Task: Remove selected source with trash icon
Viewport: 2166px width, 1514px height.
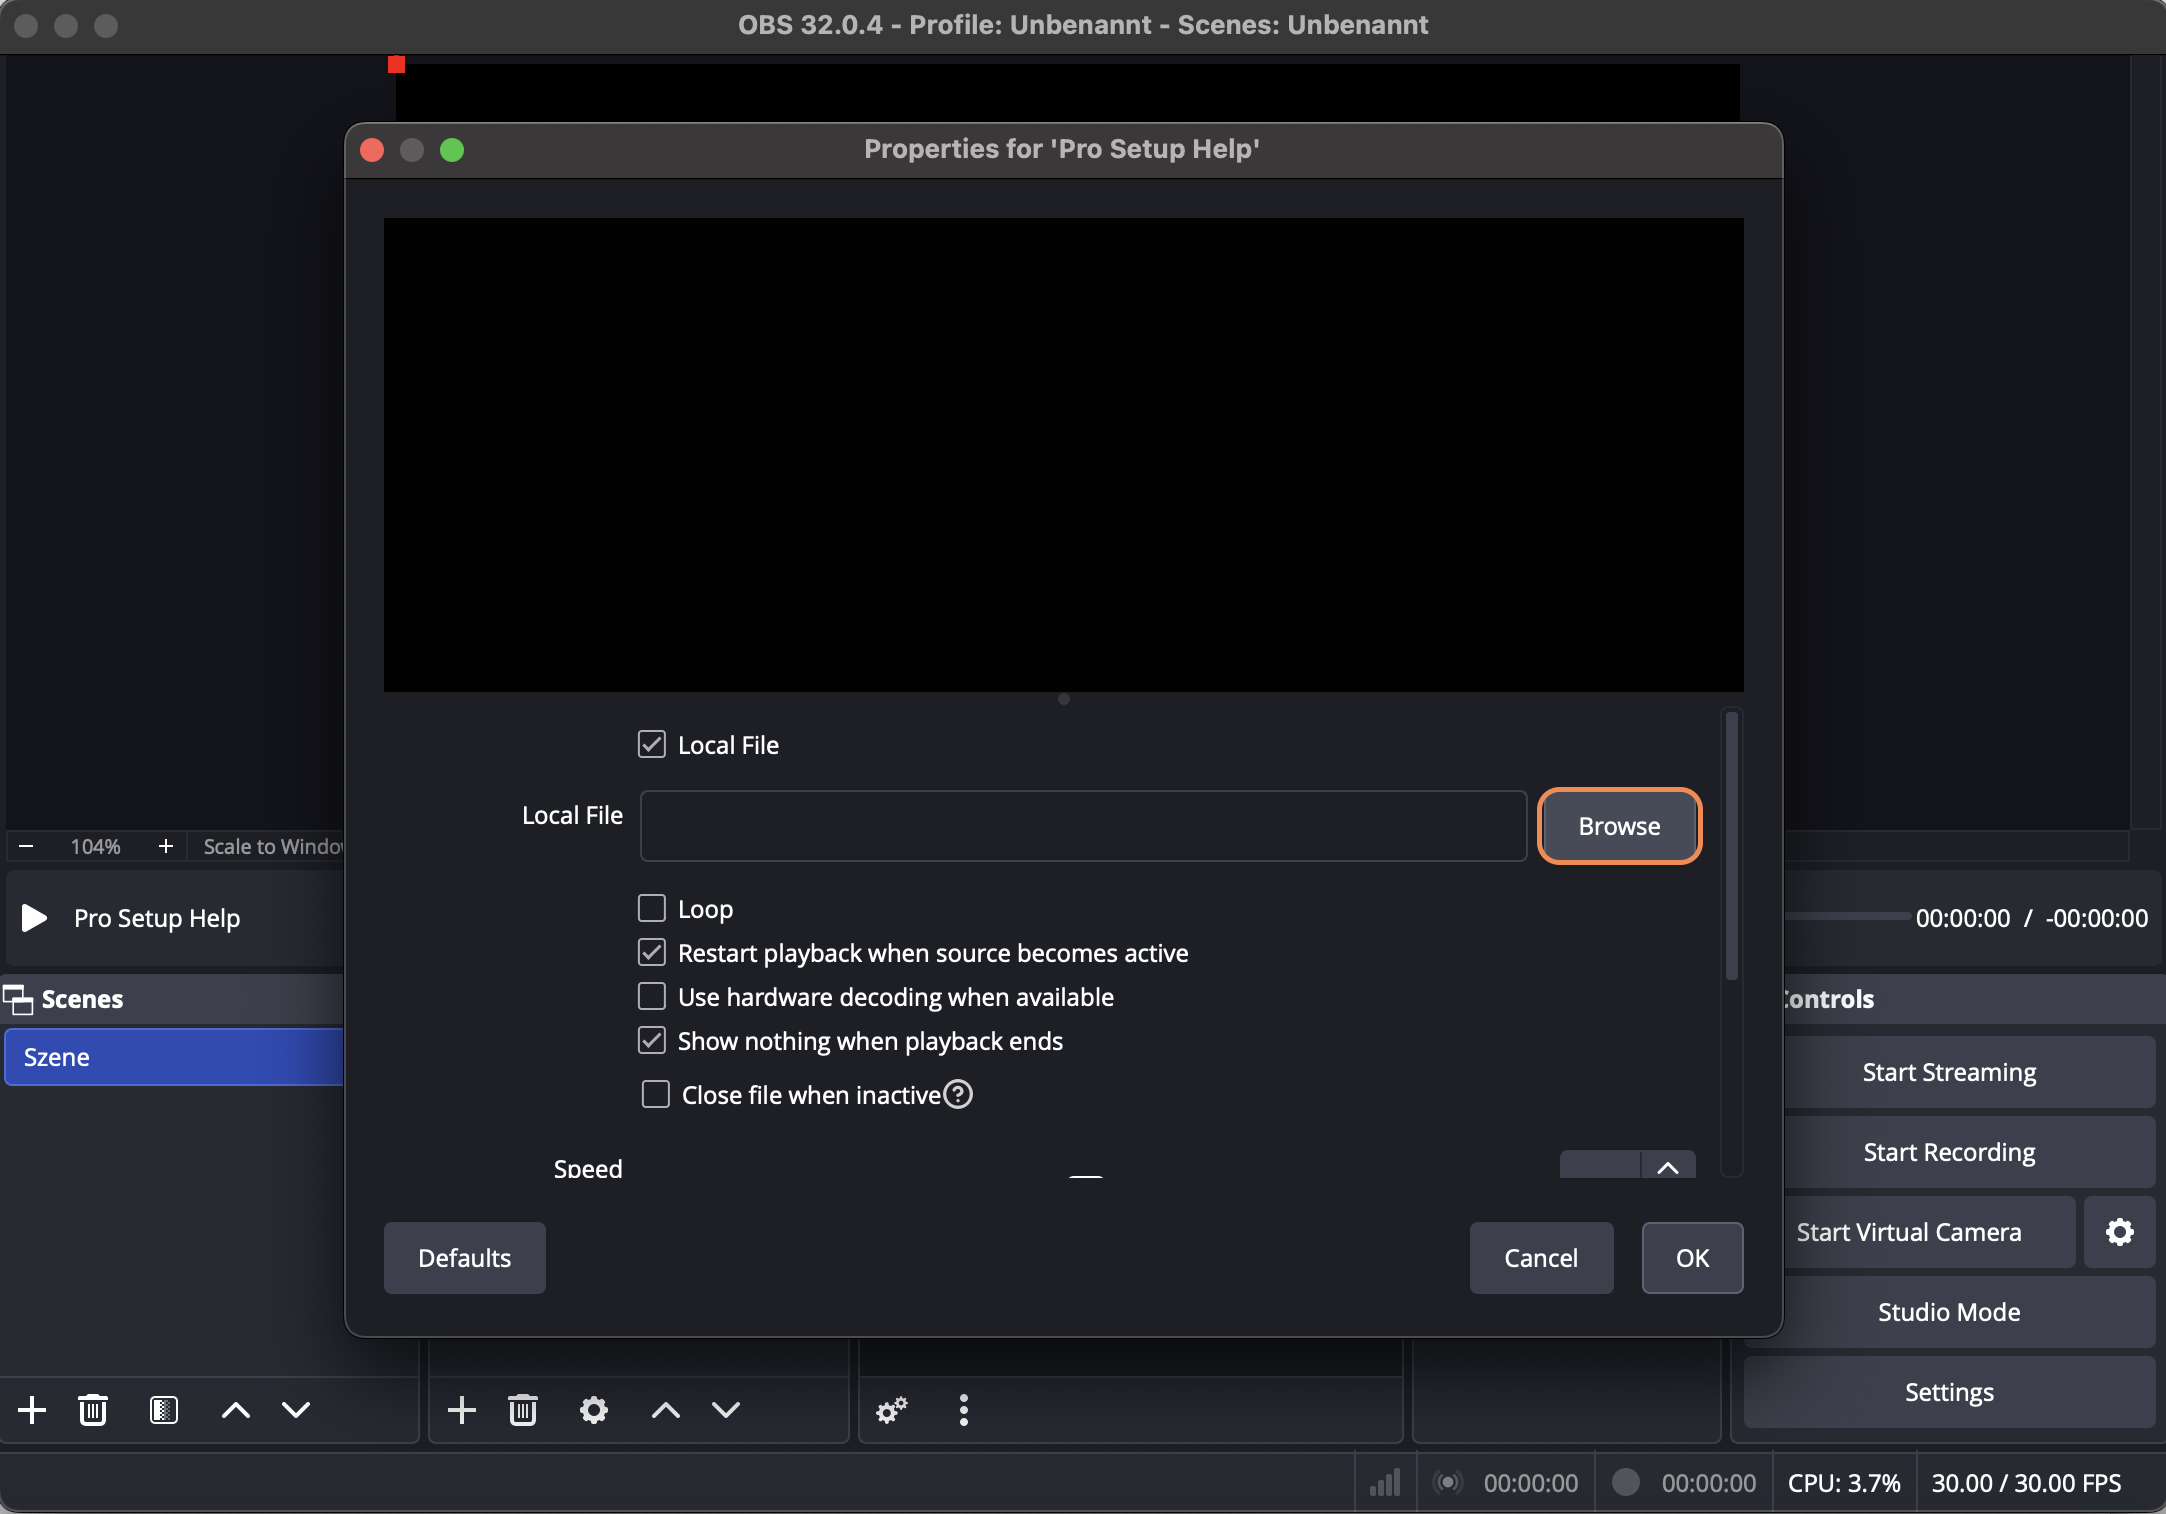Action: 523,1410
